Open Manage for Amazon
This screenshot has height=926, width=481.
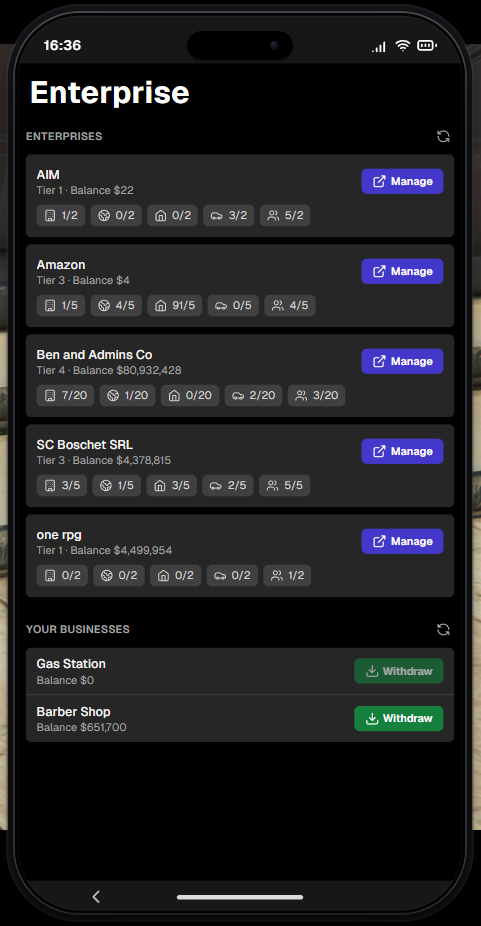click(402, 271)
